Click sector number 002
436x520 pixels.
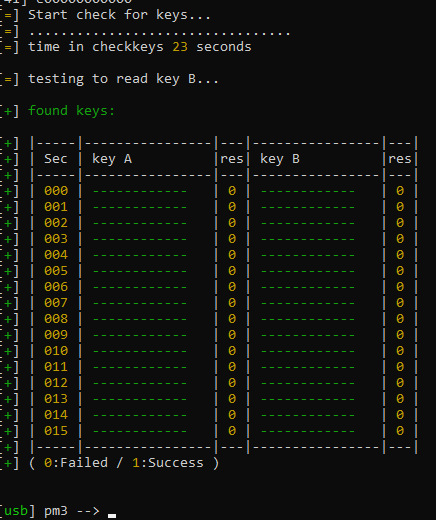point(56,223)
